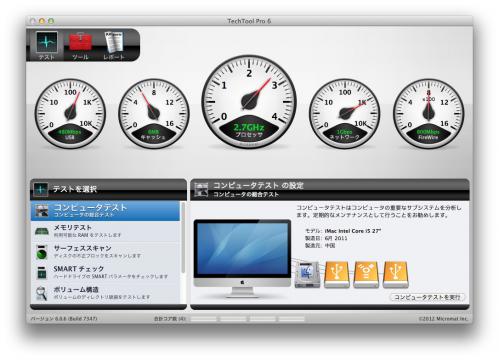
Task: Open the red toolbox ツール icon
Action: 80,45
